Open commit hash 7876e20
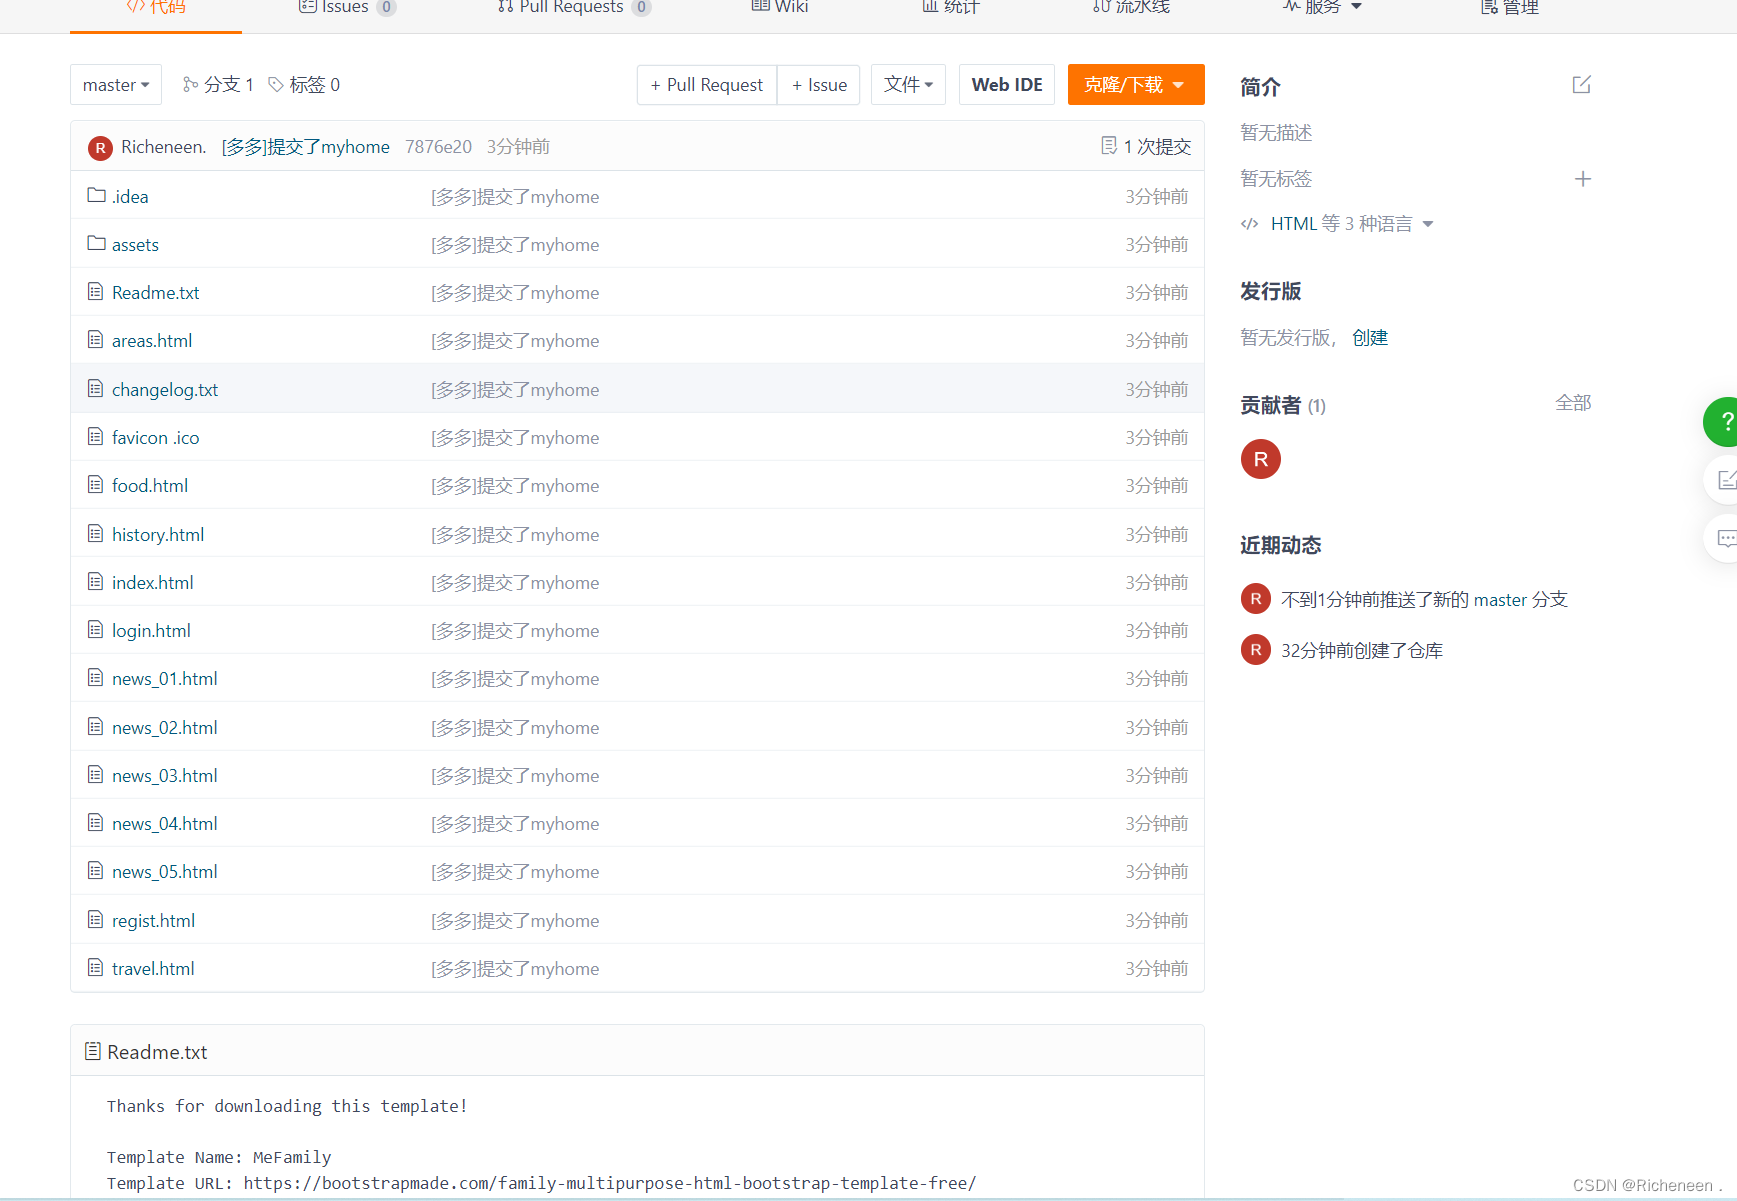Viewport: 1737px width, 1201px height. tap(438, 147)
